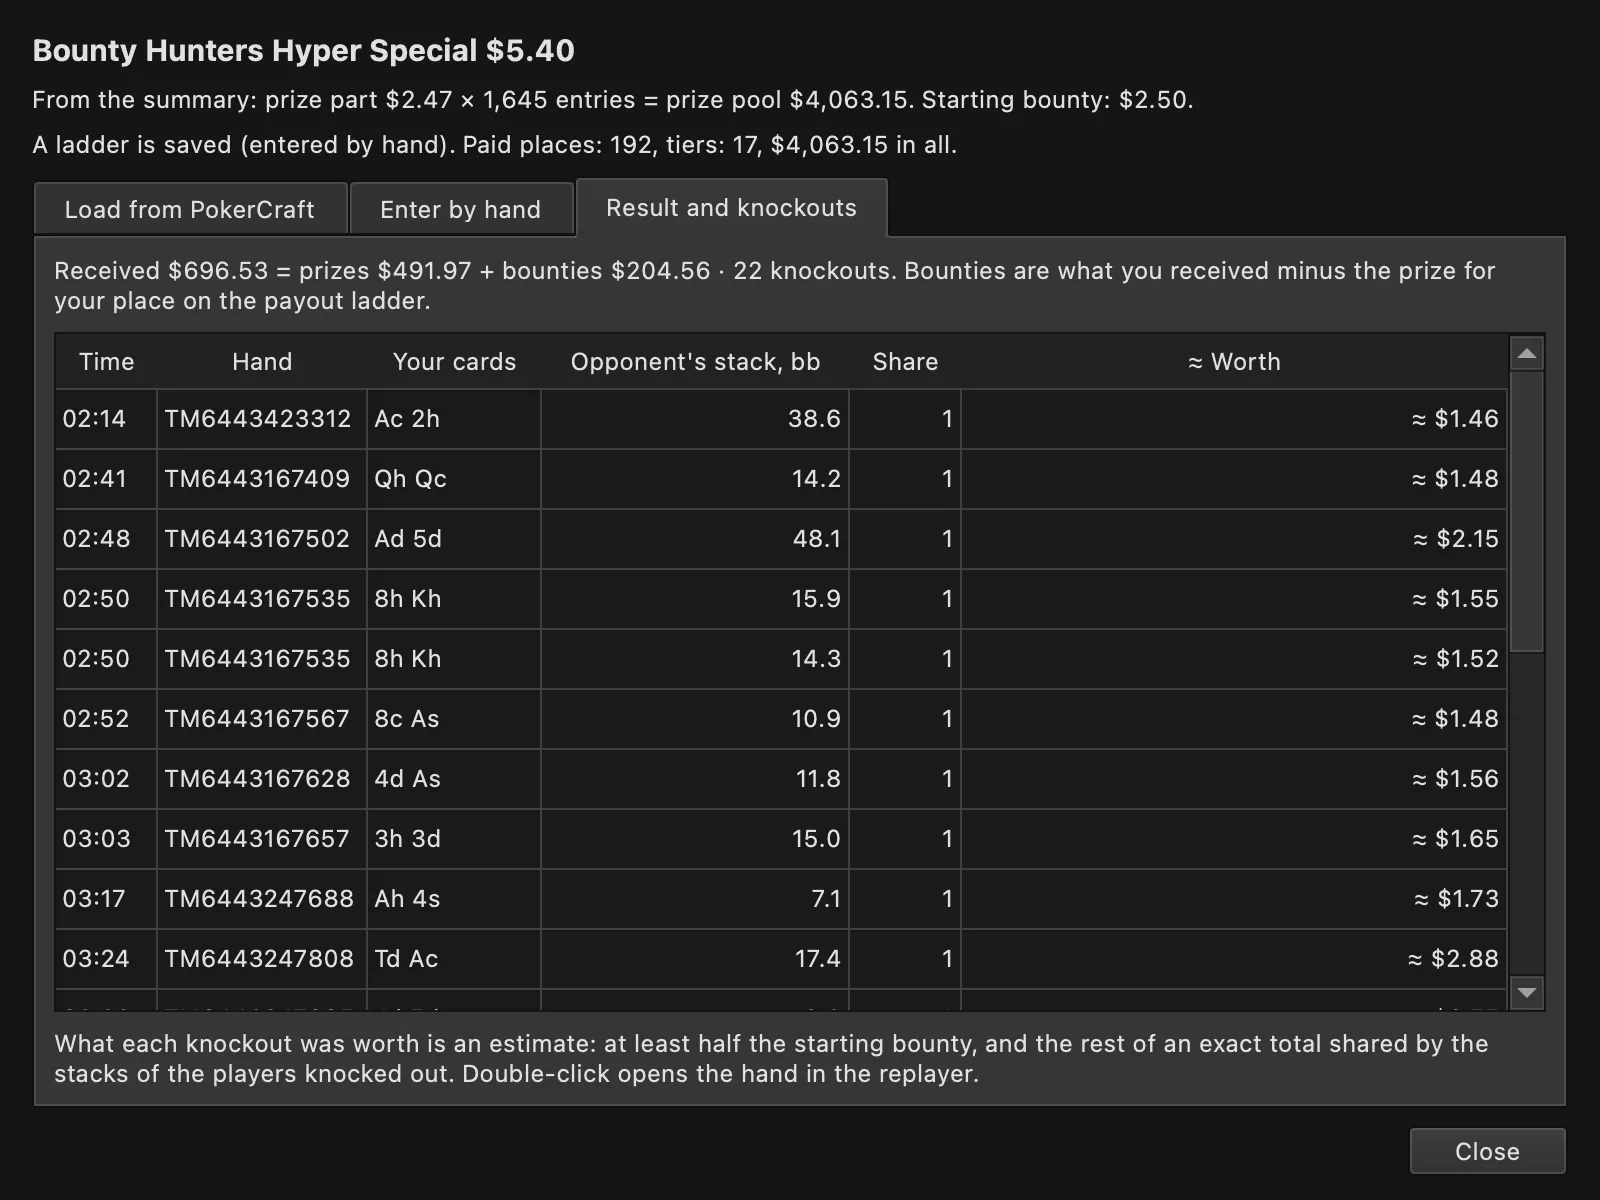1600x1200 pixels.
Task: Select hand TM6443167567 cell
Action: 262,719
